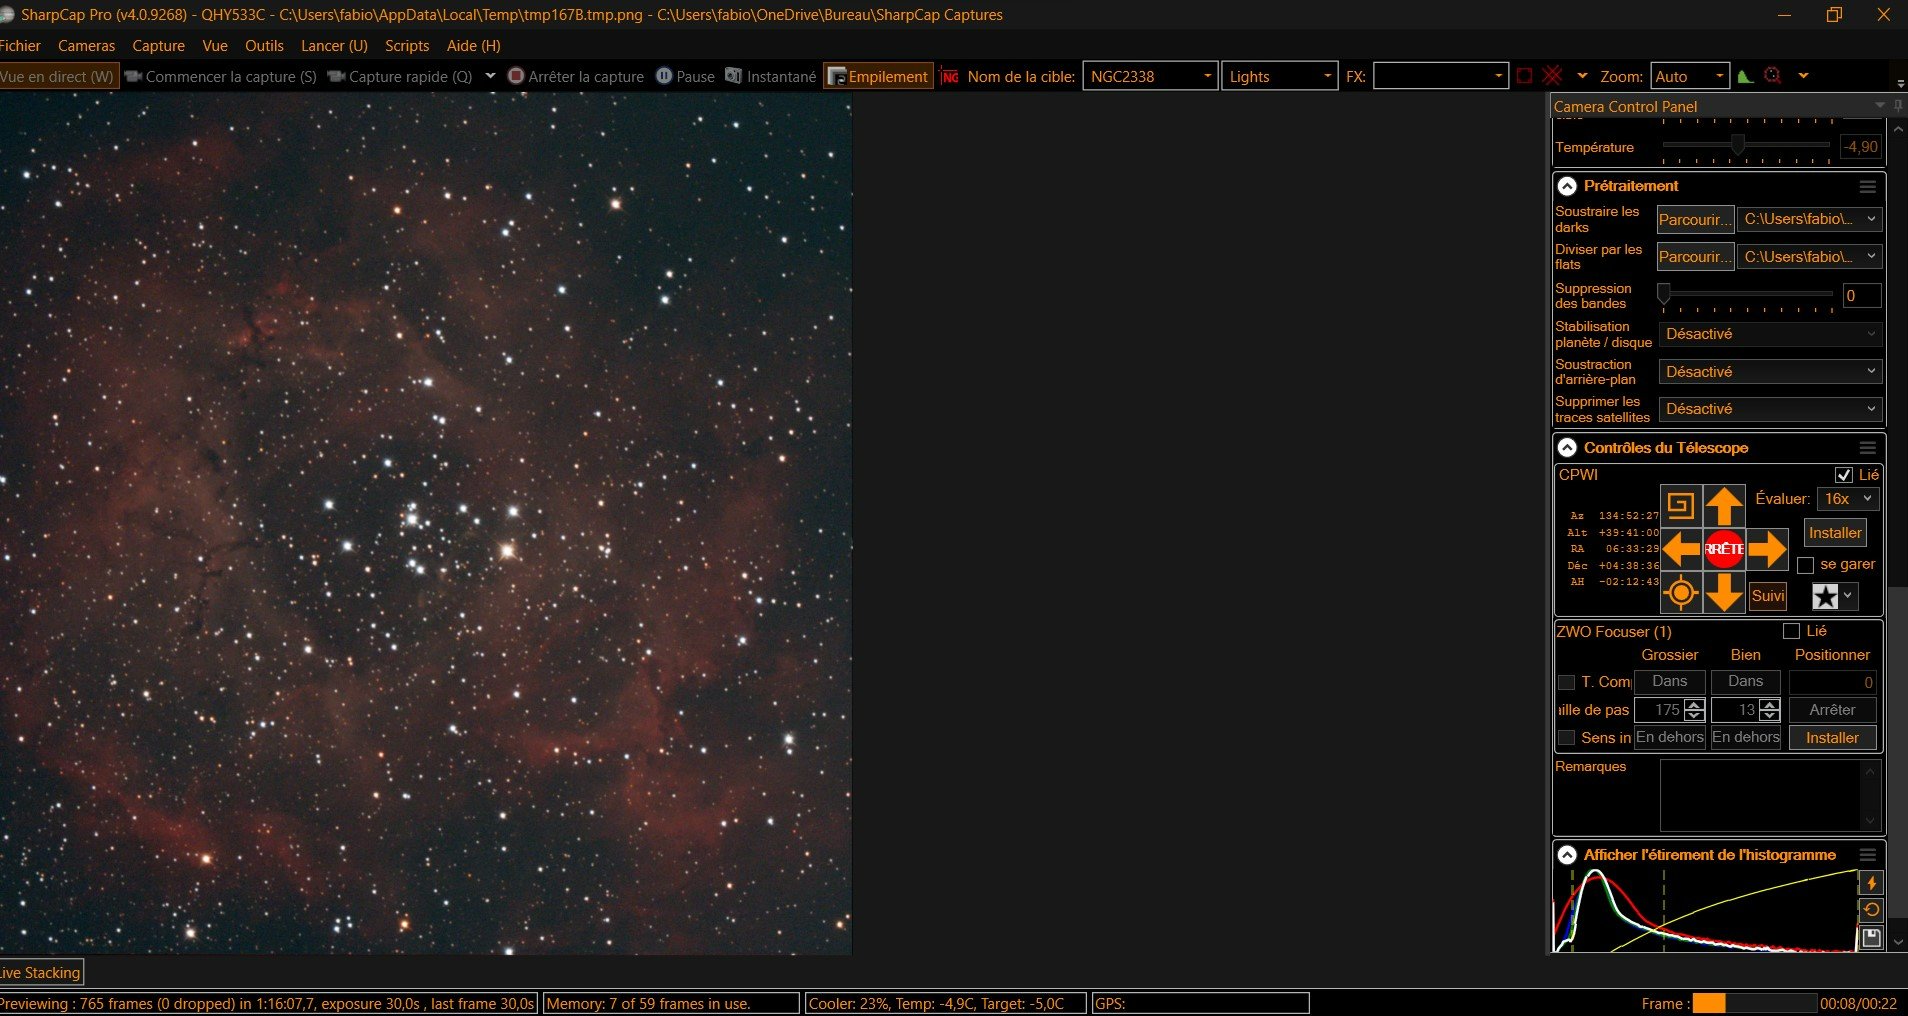Check the se garer checkbox

click(x=1806, y=565)
